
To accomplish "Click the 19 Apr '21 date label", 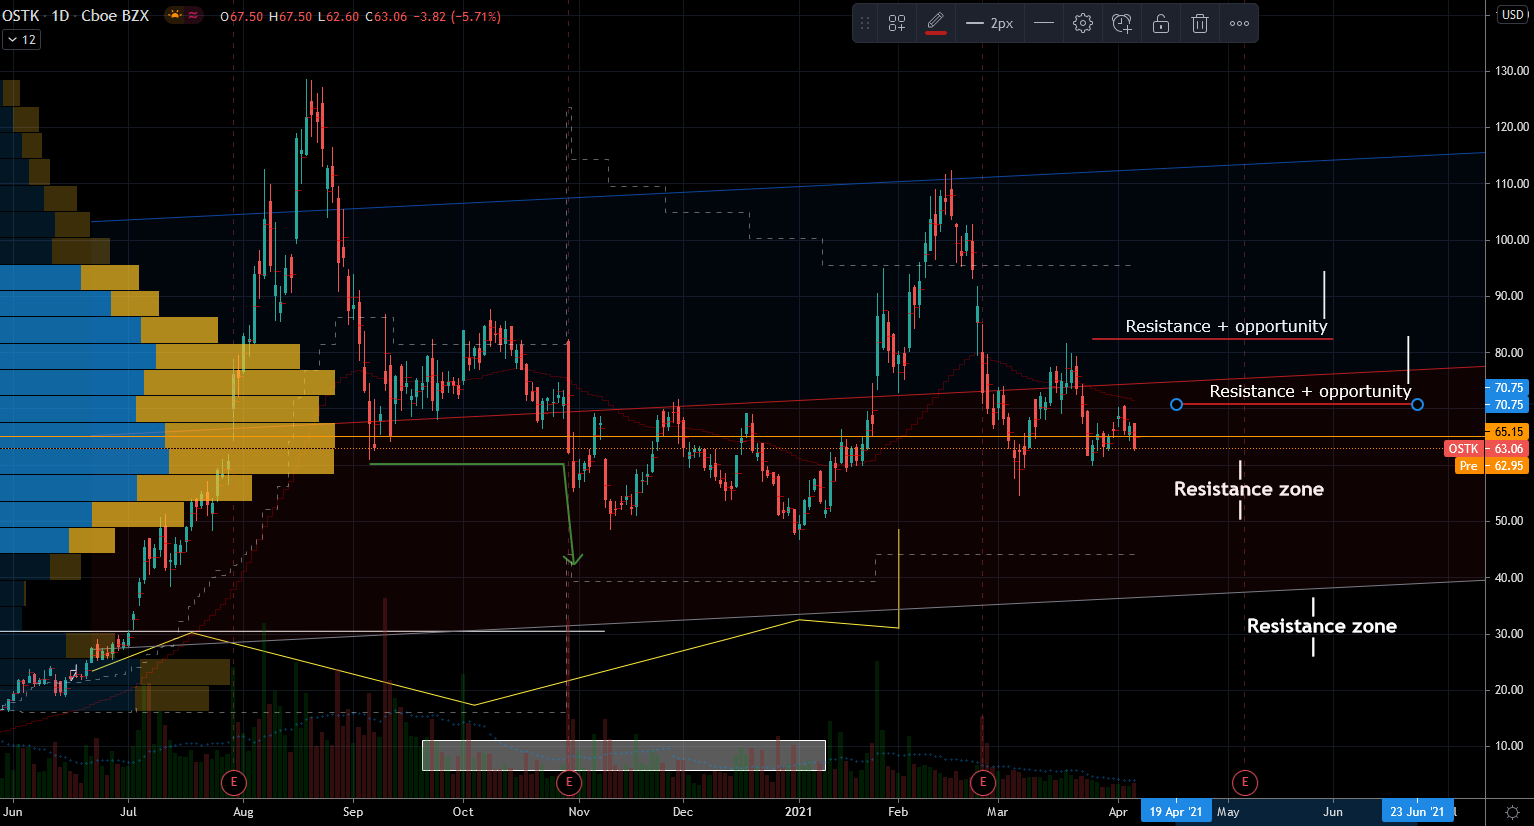I will (1176, 812).
